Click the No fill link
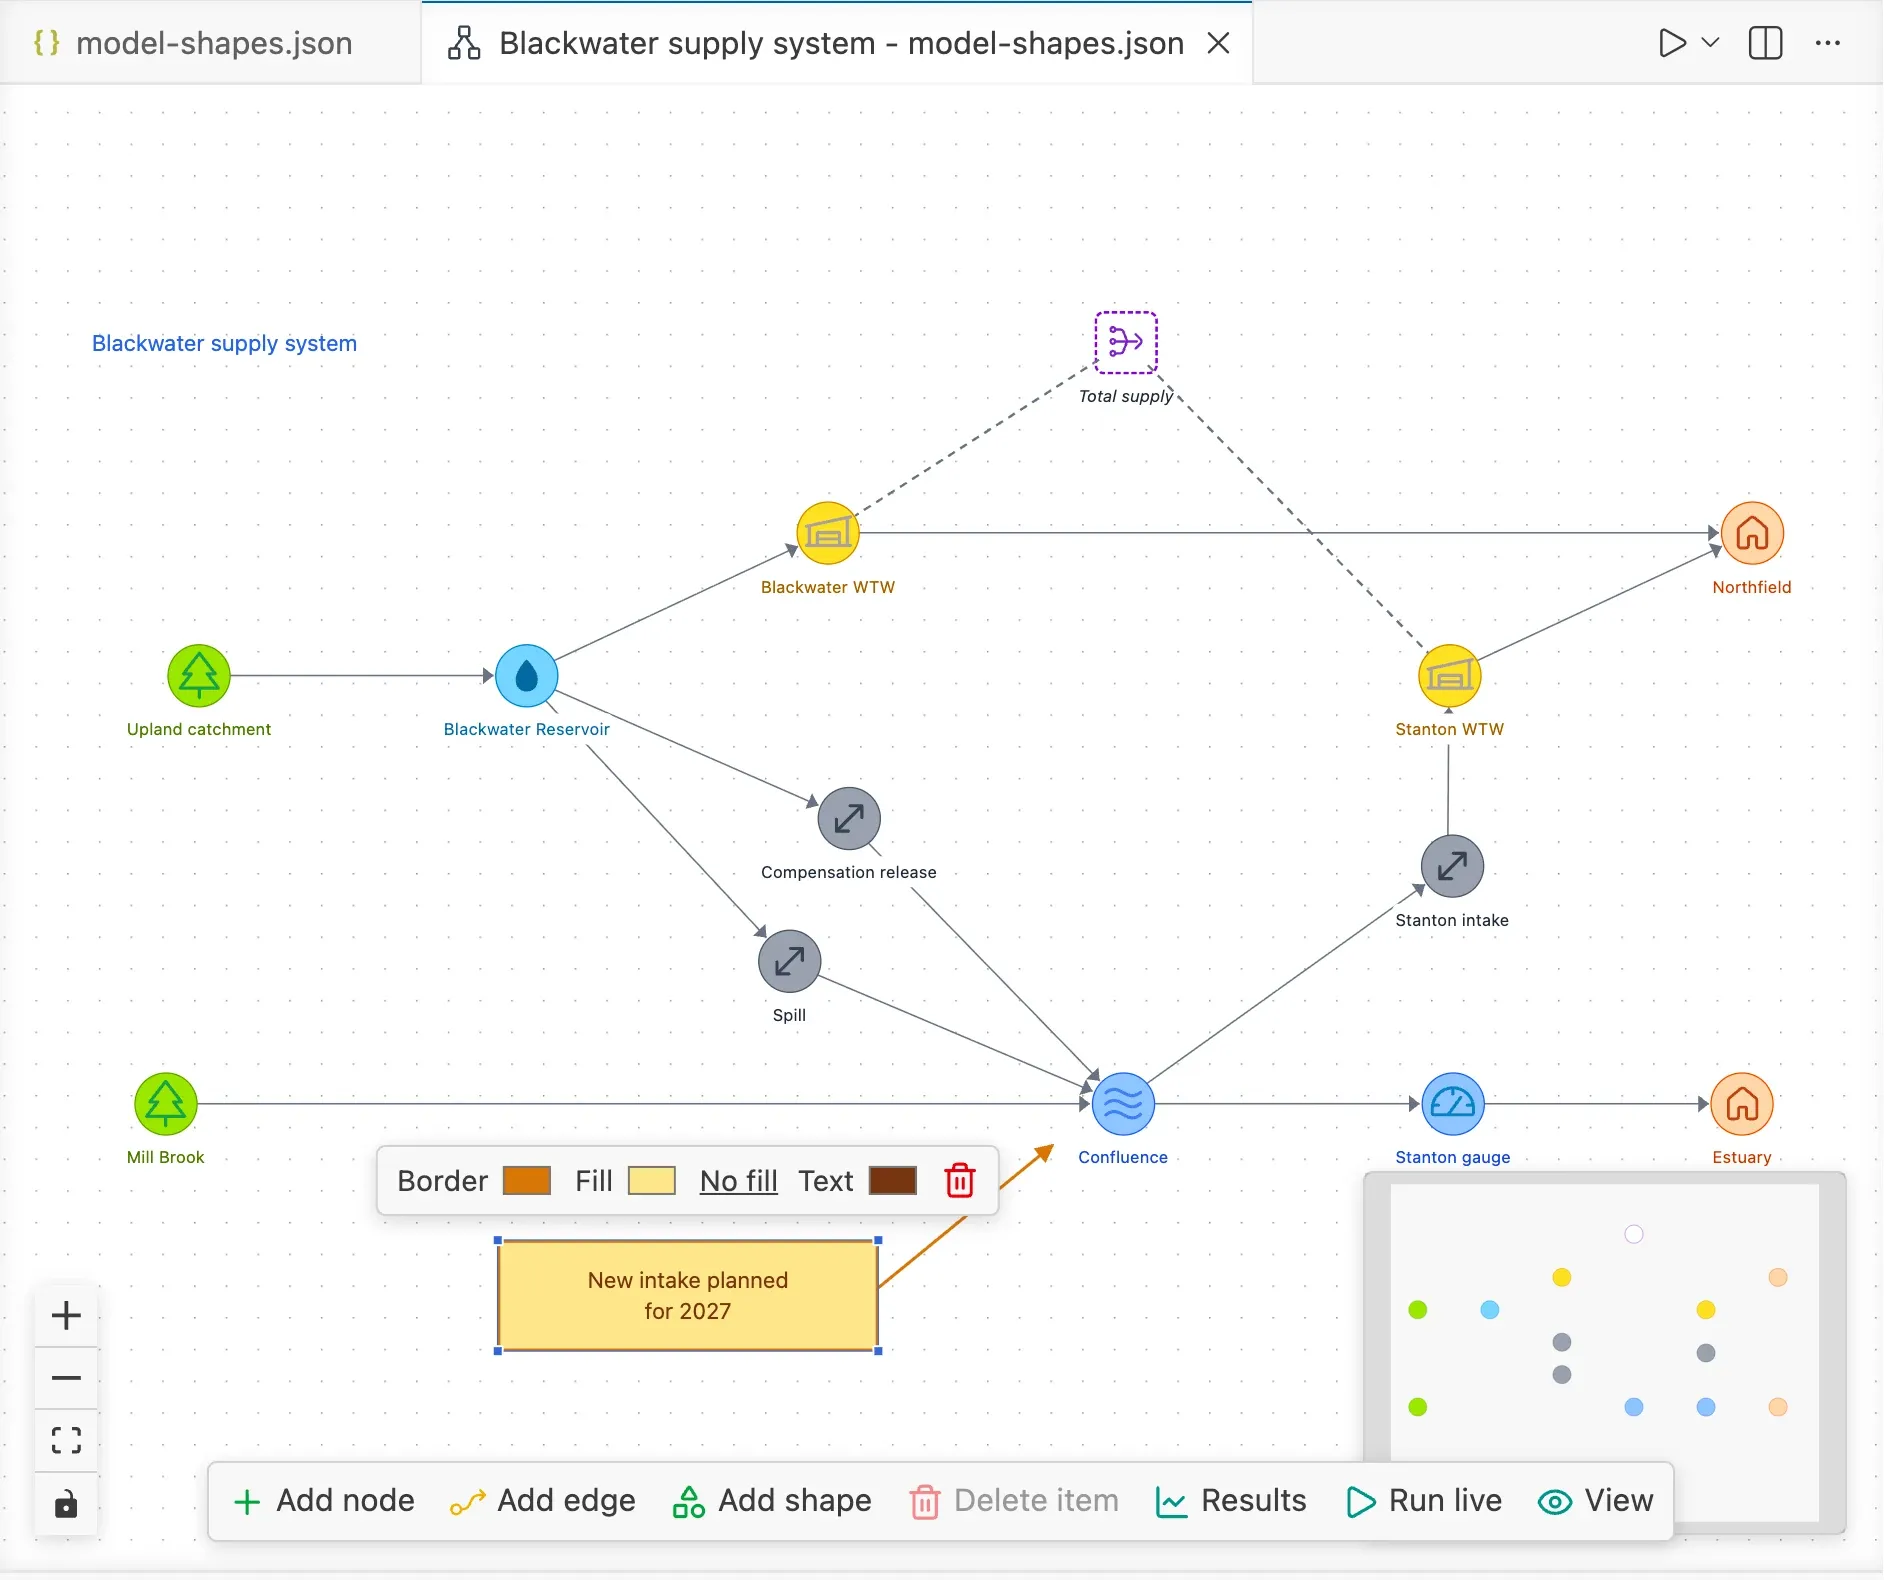The width and height of the screenshot is (1884, 1580). click(739, 1181)
